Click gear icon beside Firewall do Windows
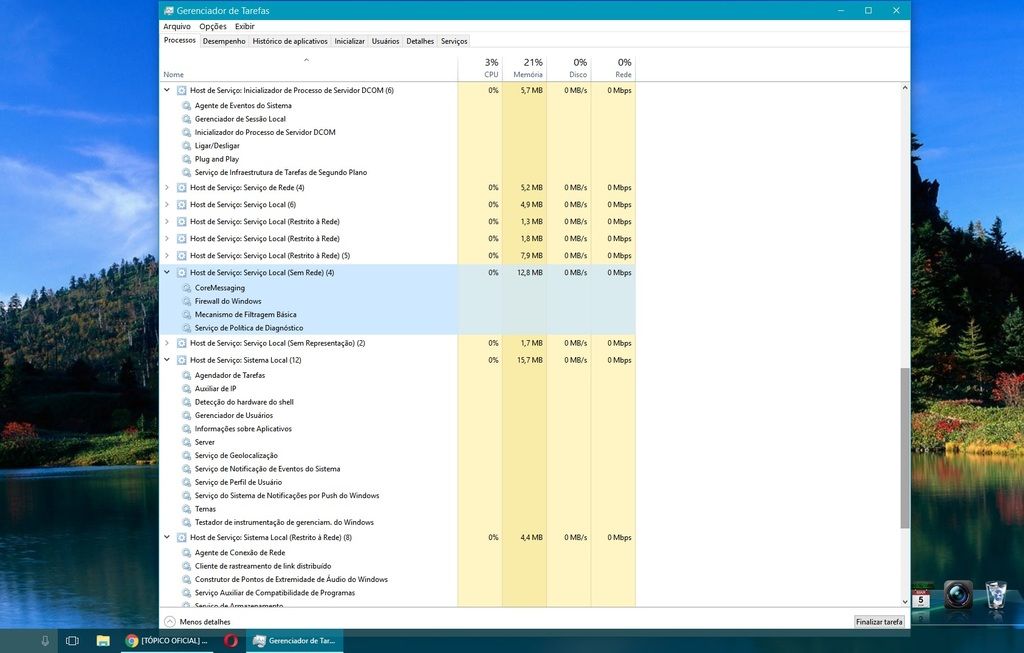The height and width of the screenshot is (653, 1024). [186, 301]
